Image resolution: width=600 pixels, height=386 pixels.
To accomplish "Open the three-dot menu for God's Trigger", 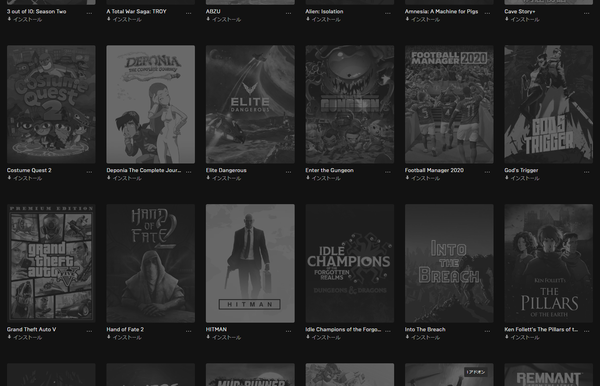I will [x=587, y=172].
